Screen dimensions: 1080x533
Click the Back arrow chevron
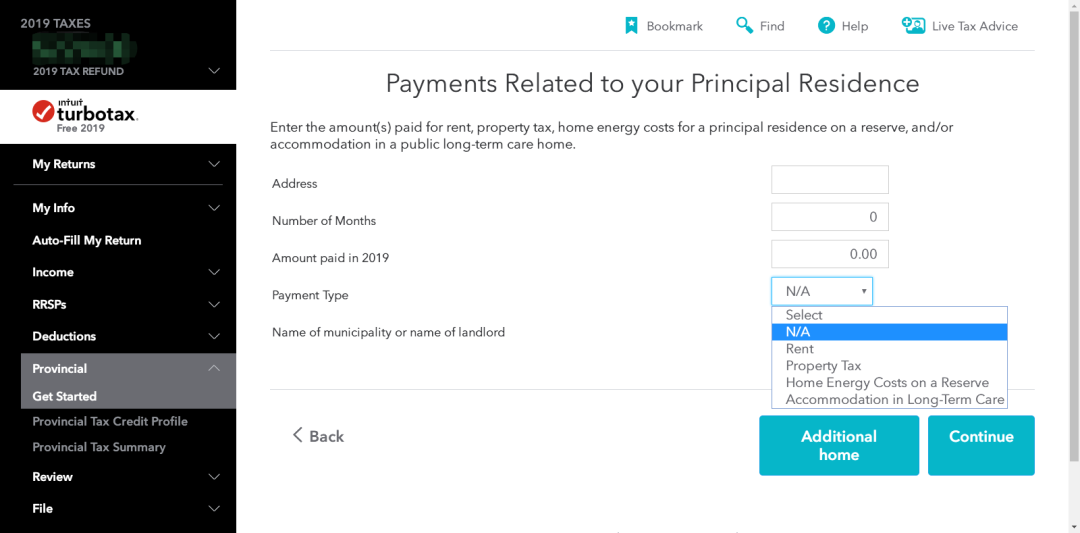coord(298,435)
